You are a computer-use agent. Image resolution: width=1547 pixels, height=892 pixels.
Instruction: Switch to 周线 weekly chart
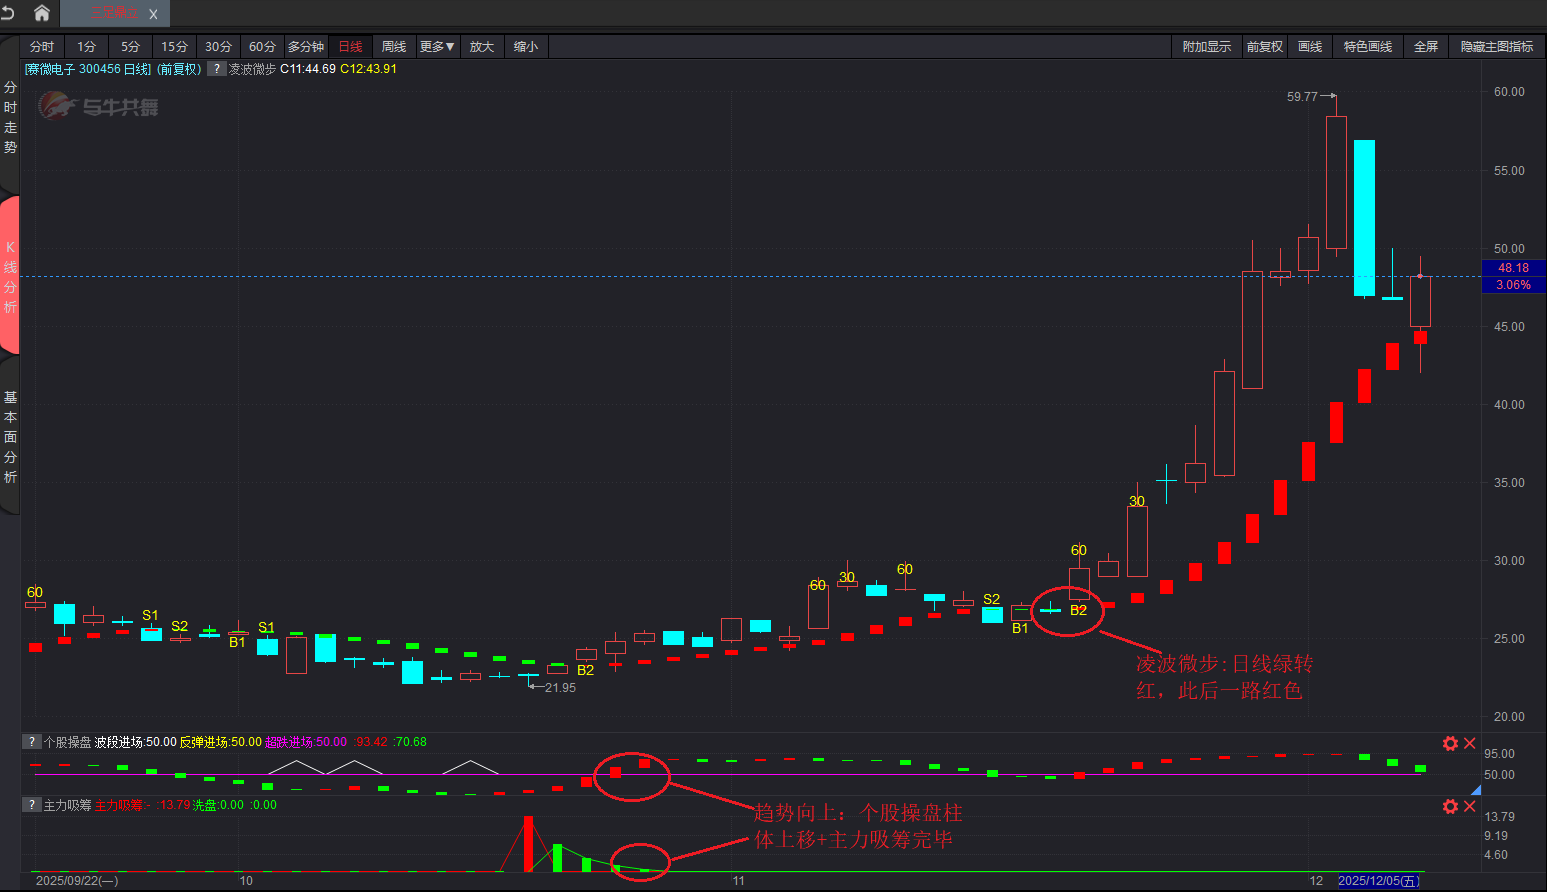tap(394, 47)
